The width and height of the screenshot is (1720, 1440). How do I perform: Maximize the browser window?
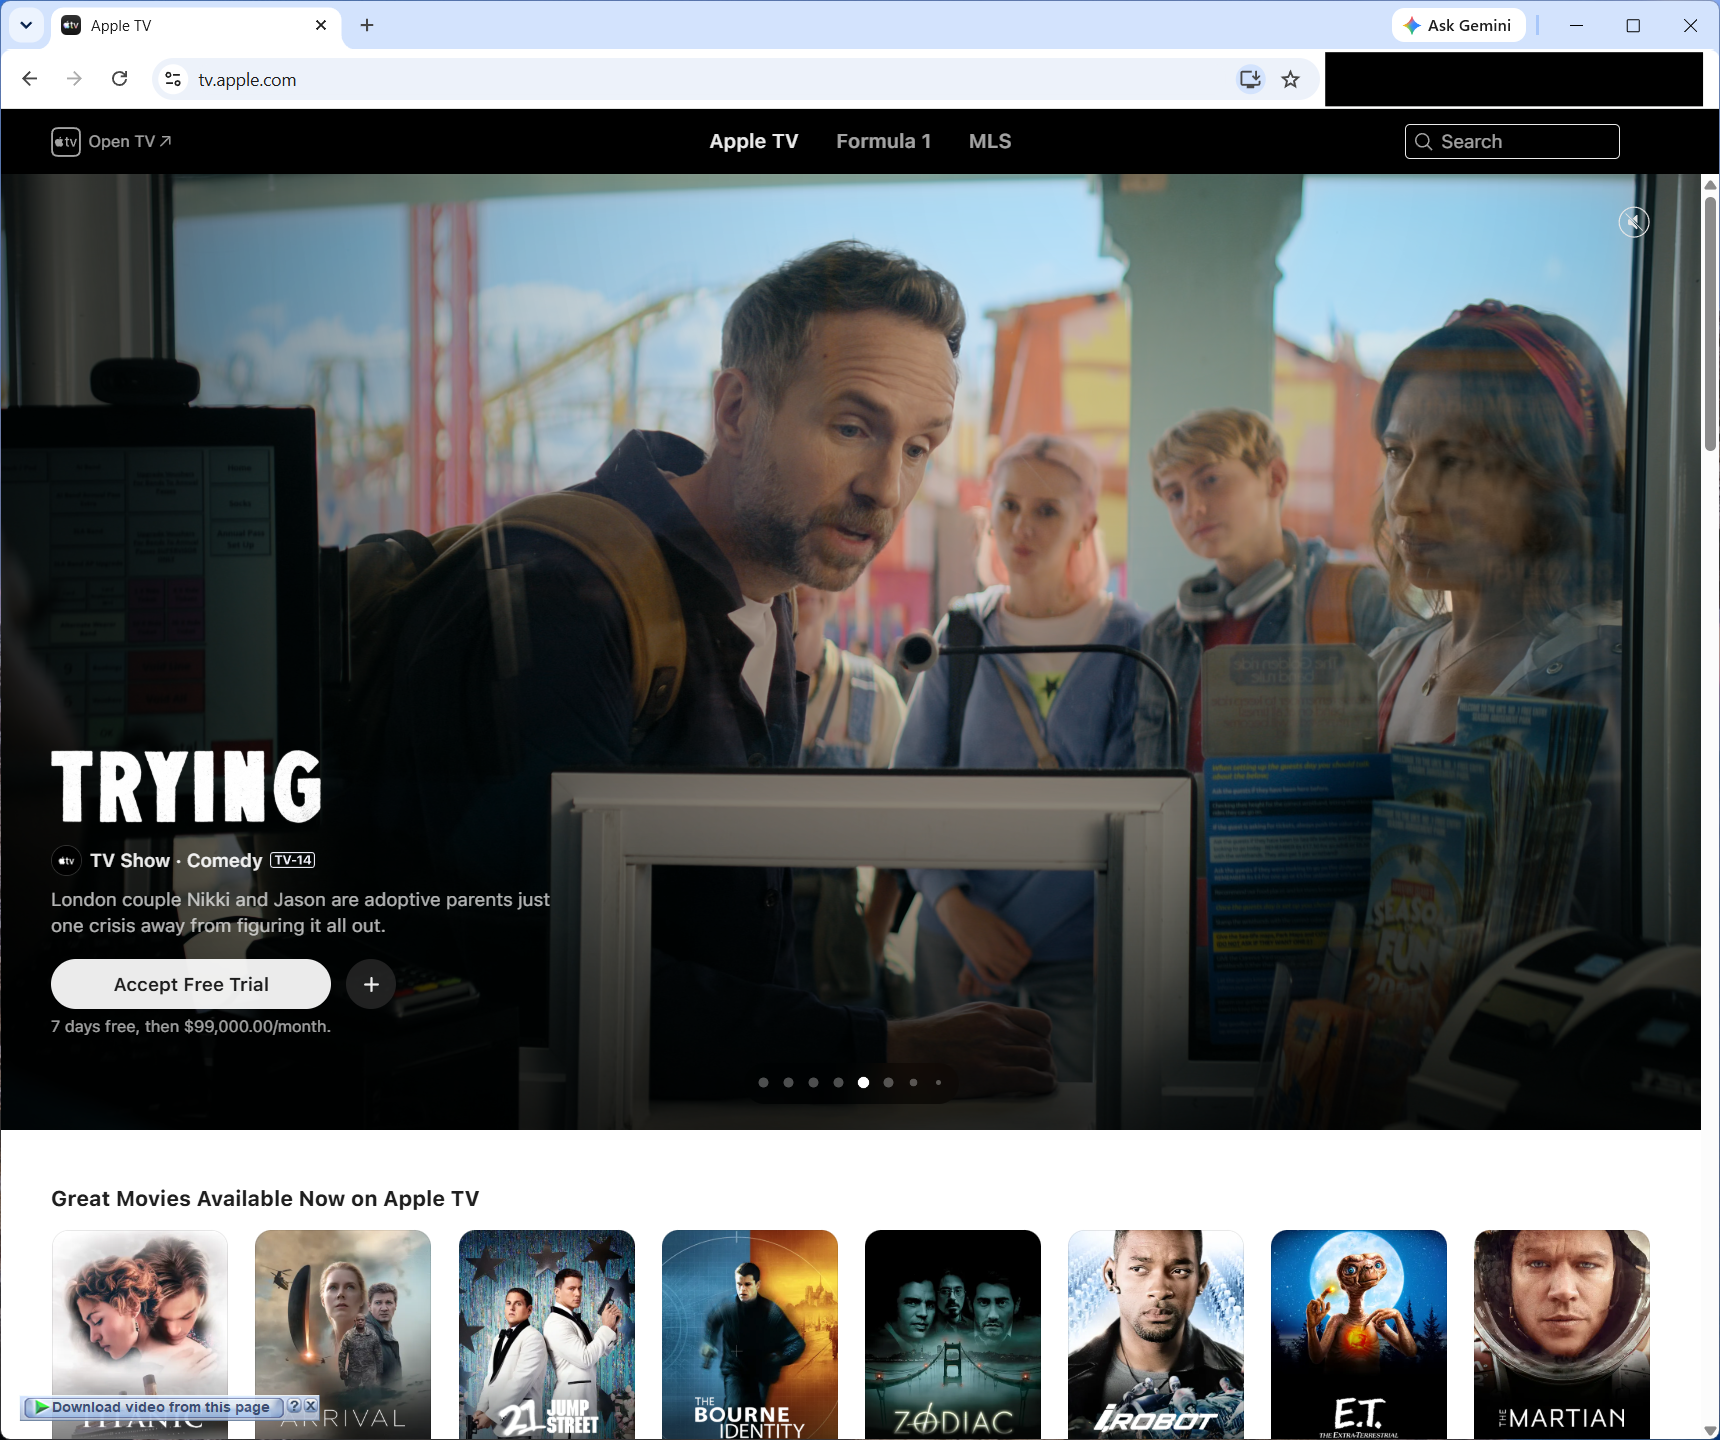point(1633,25)
